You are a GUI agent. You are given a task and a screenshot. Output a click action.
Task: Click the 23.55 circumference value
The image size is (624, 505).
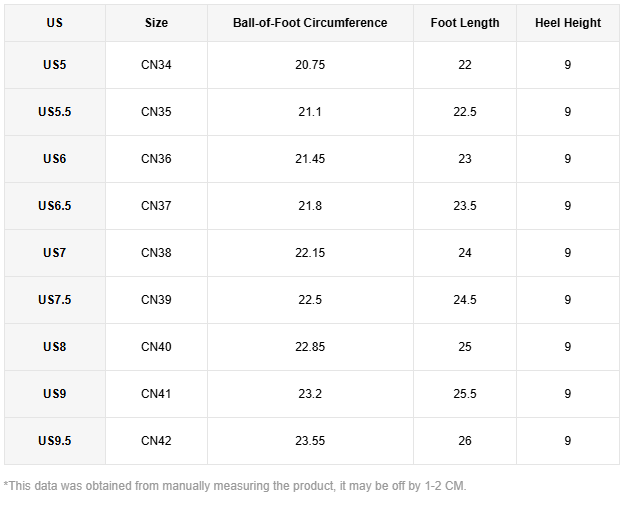(310, 441)
